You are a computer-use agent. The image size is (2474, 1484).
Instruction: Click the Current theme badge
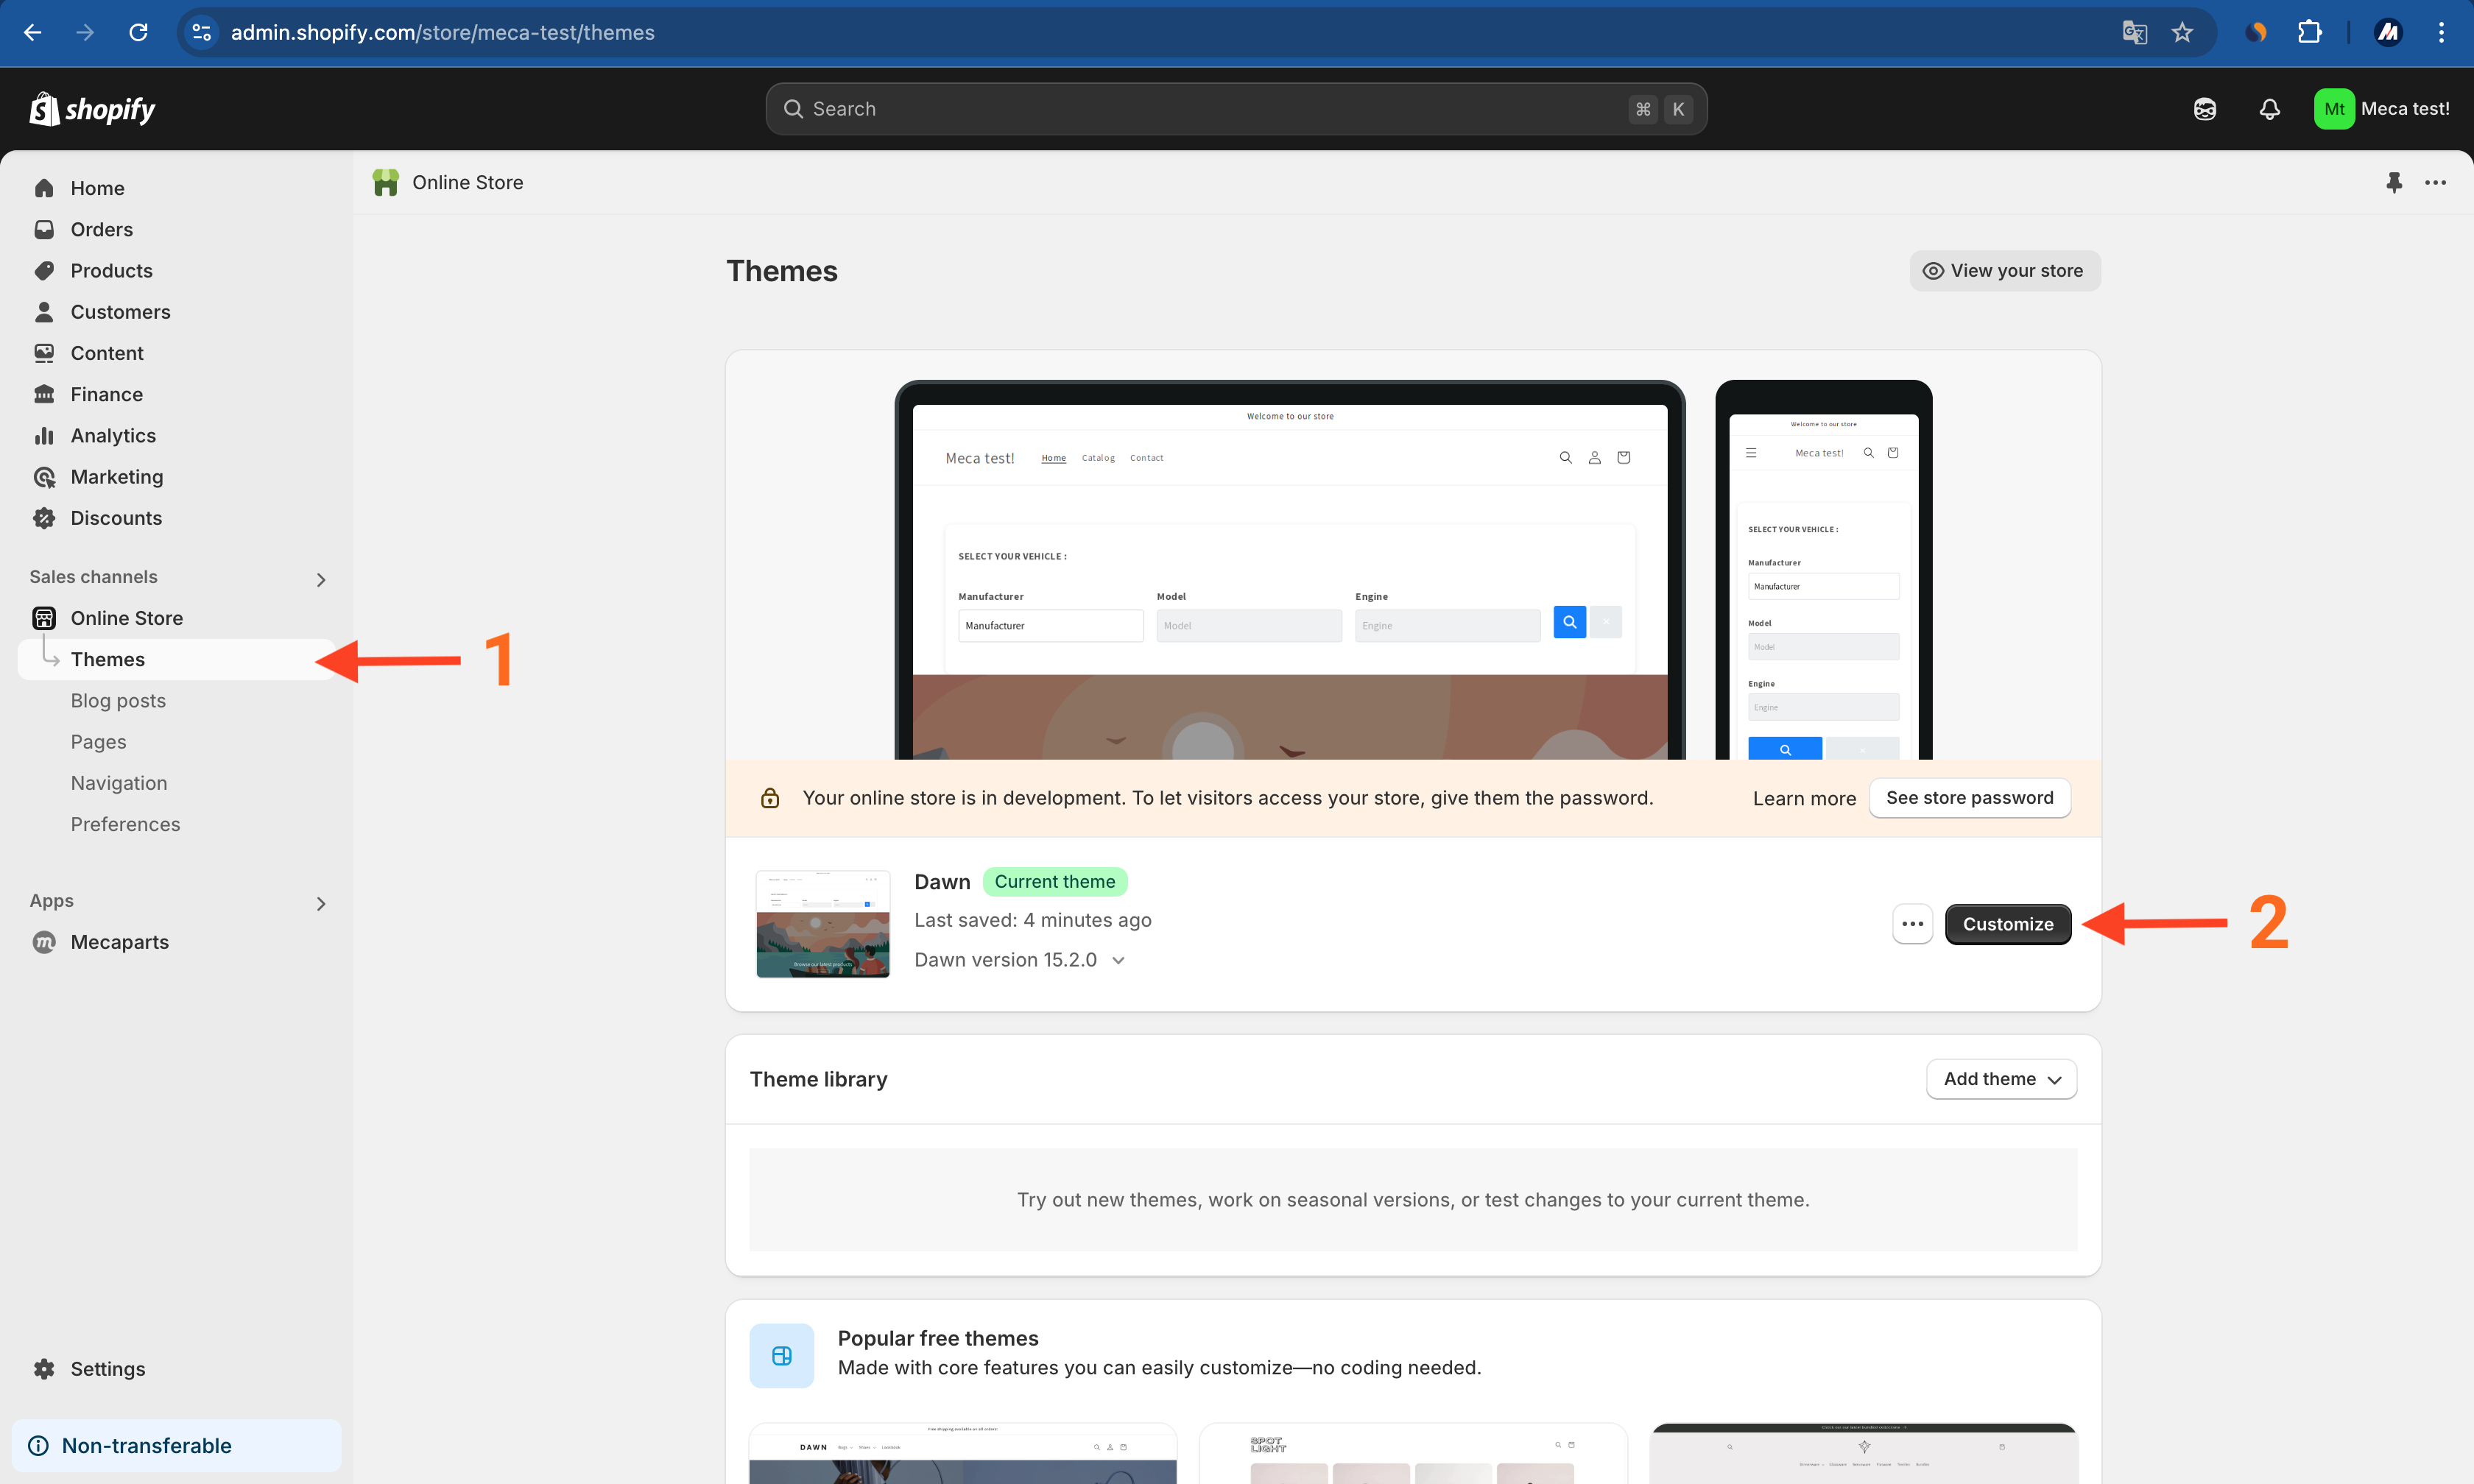tap(1054, 881)
